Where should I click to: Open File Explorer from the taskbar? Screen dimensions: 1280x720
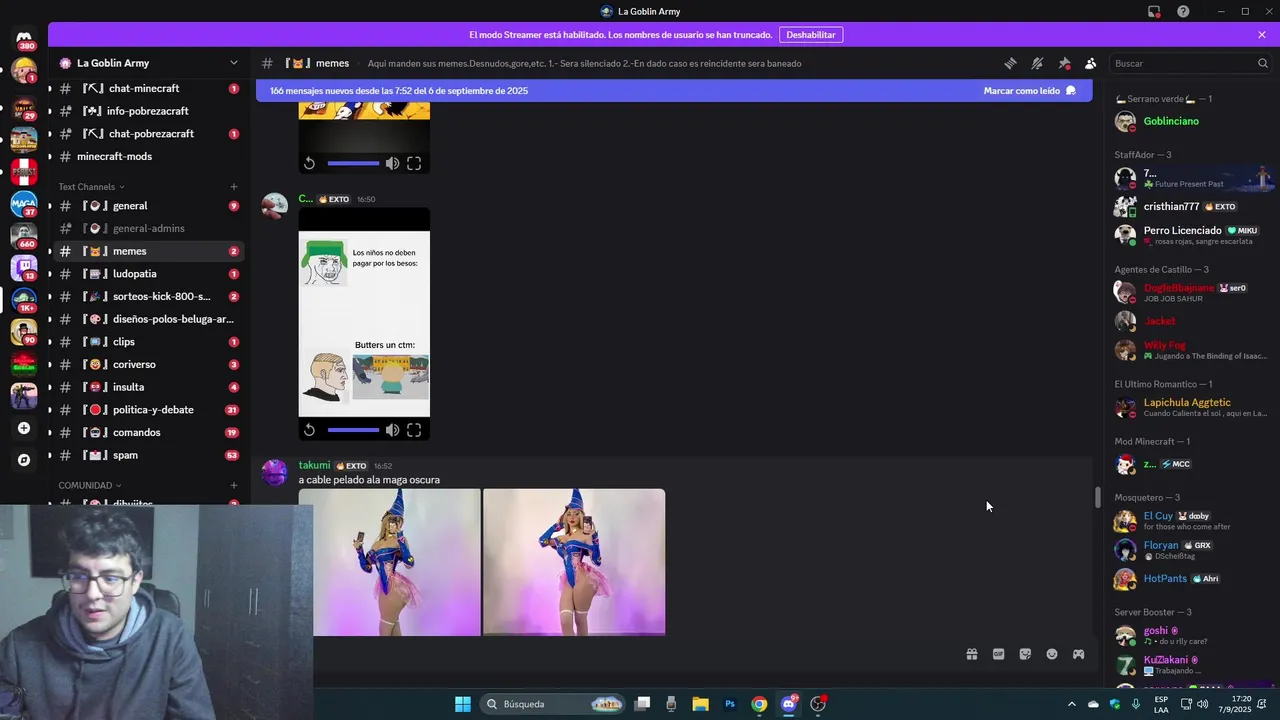(700, 704)
